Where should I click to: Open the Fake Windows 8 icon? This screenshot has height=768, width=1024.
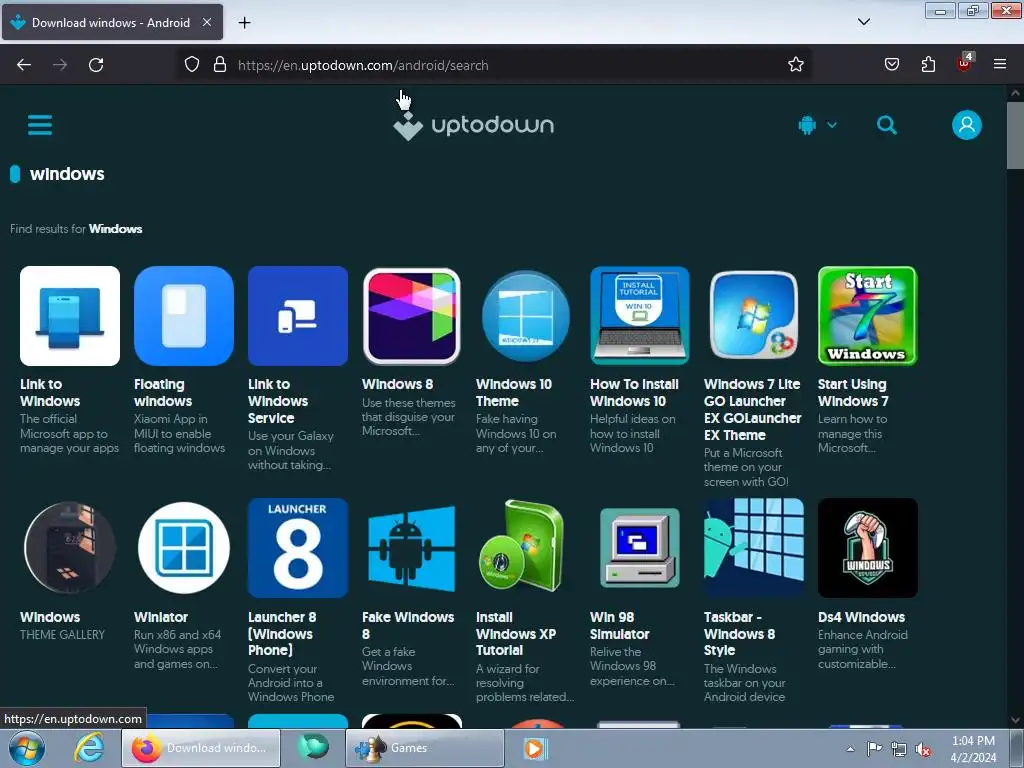[411, 548]
